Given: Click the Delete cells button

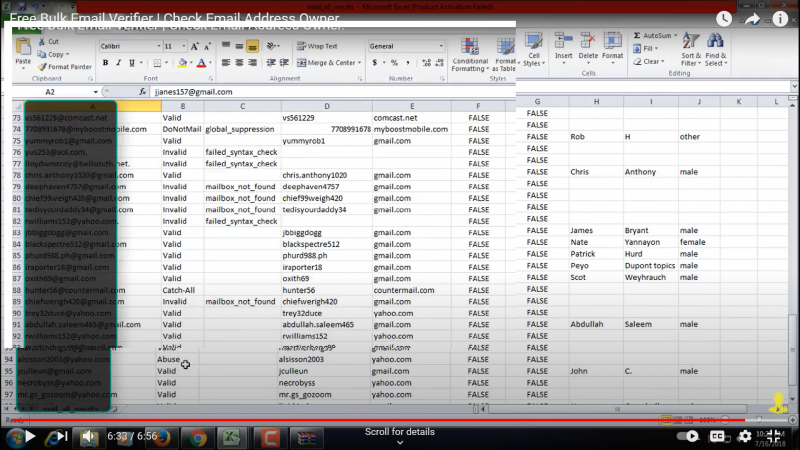Looking at the screenshot, I should point(588,48).
